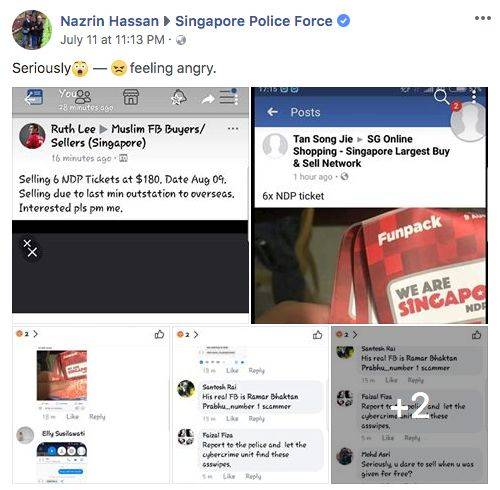Click the back arrow beside Posts
Image resolution: width=500 pixels, height=490 pixels.
tap(272, 112)
